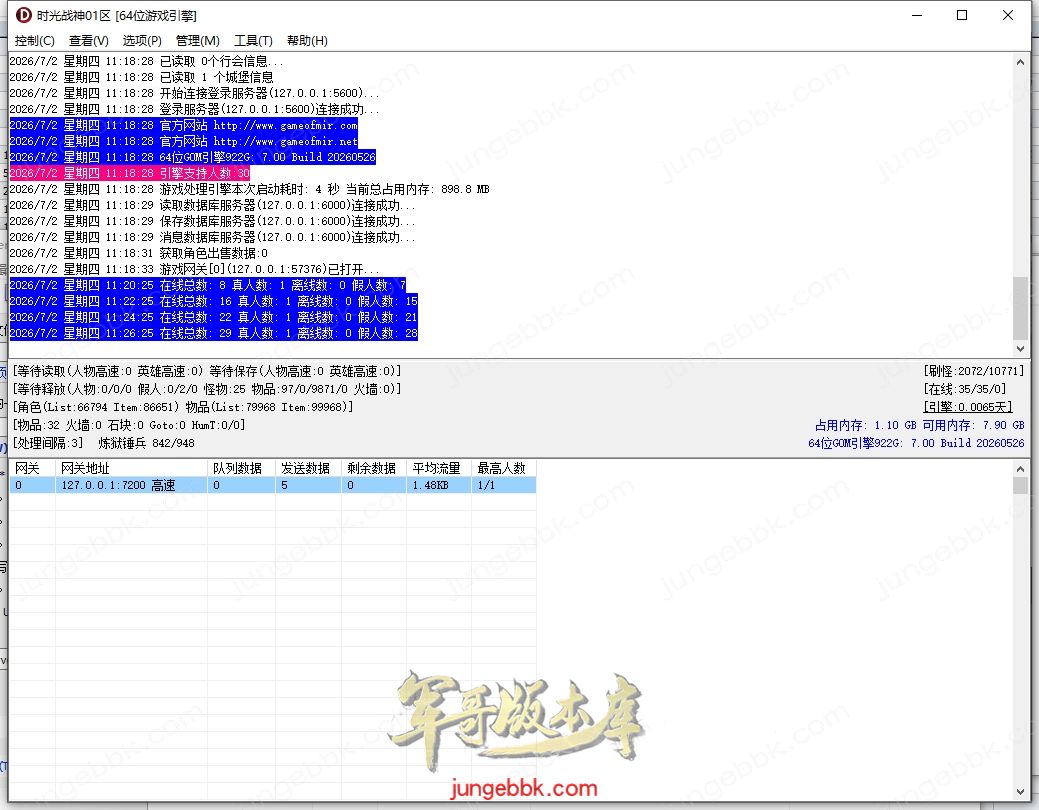Click log panel scroll up arrow
Image resolution: width=1039 pixels, height=810 pixels.
pyautogui.click(x=1020, y=62)
